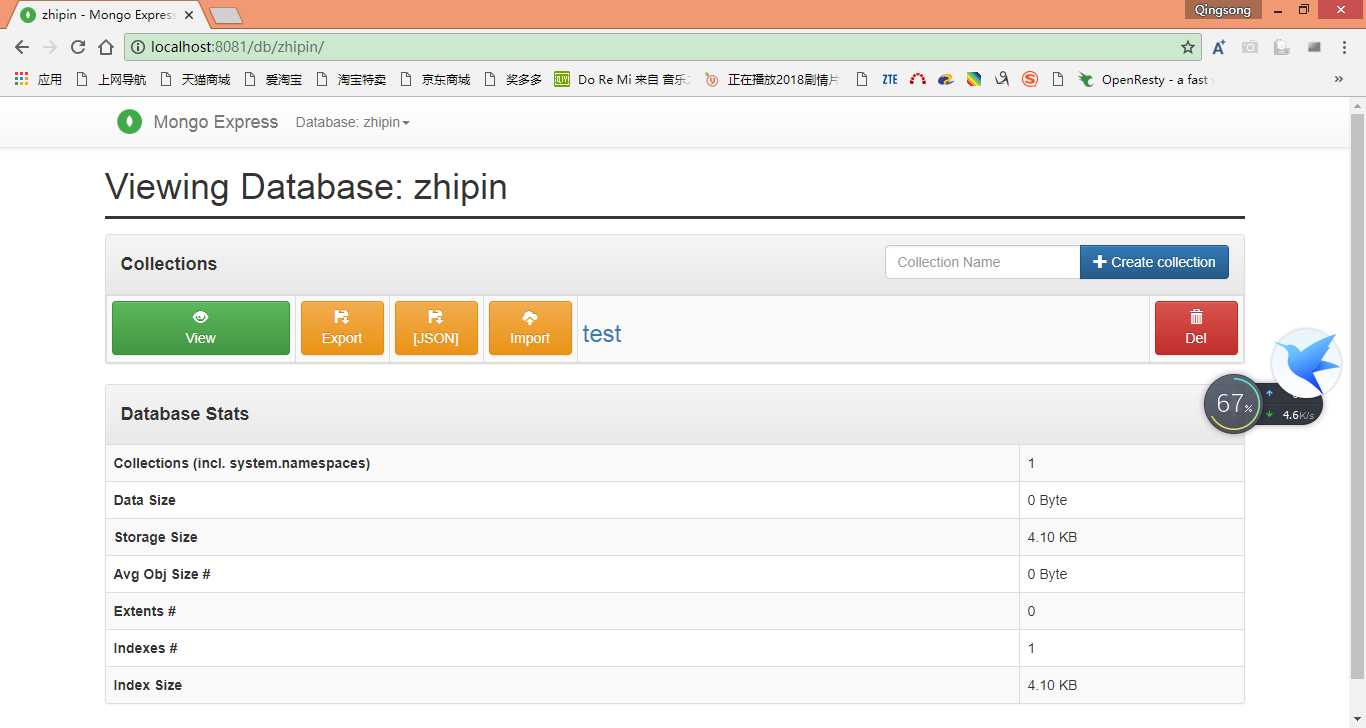Click the Create collection button

pos(1154,262)
